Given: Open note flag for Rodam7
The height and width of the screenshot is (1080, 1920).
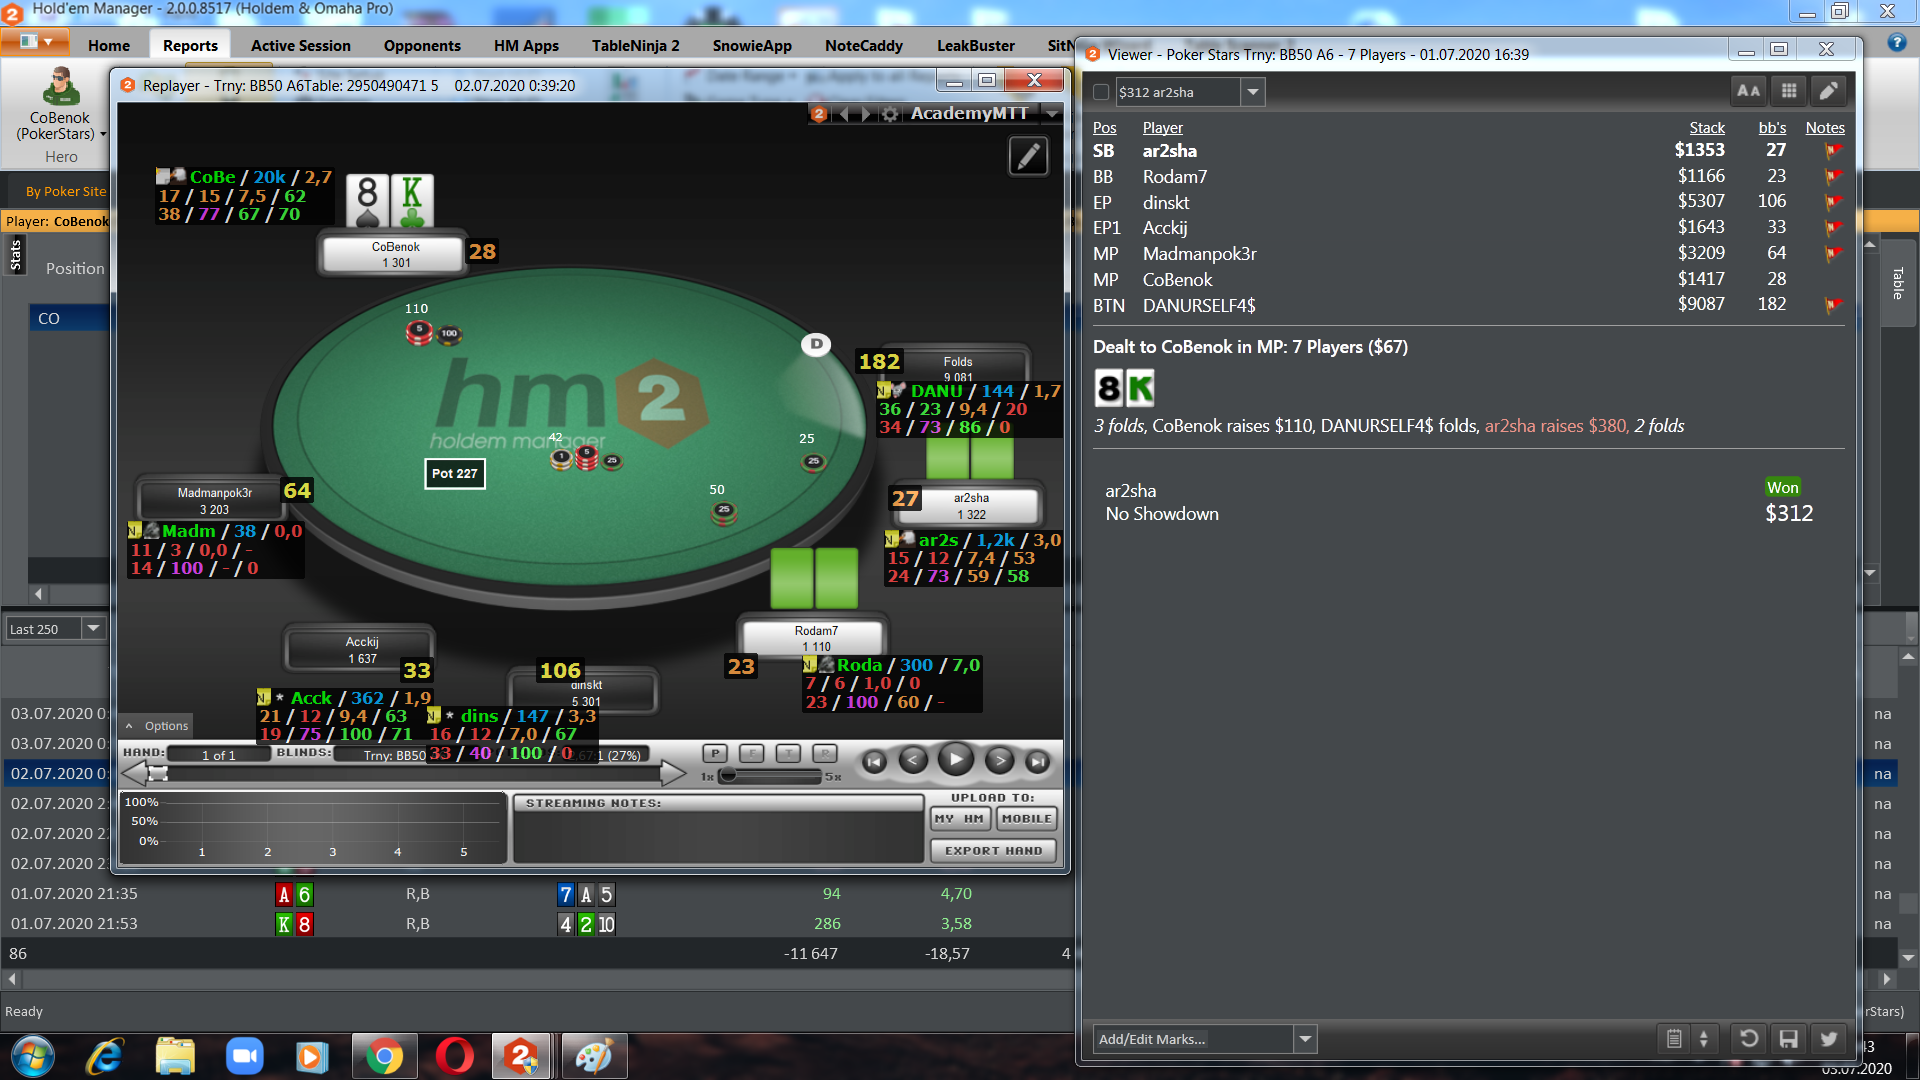Looking at the screenshot, I should coord(1834,177).
